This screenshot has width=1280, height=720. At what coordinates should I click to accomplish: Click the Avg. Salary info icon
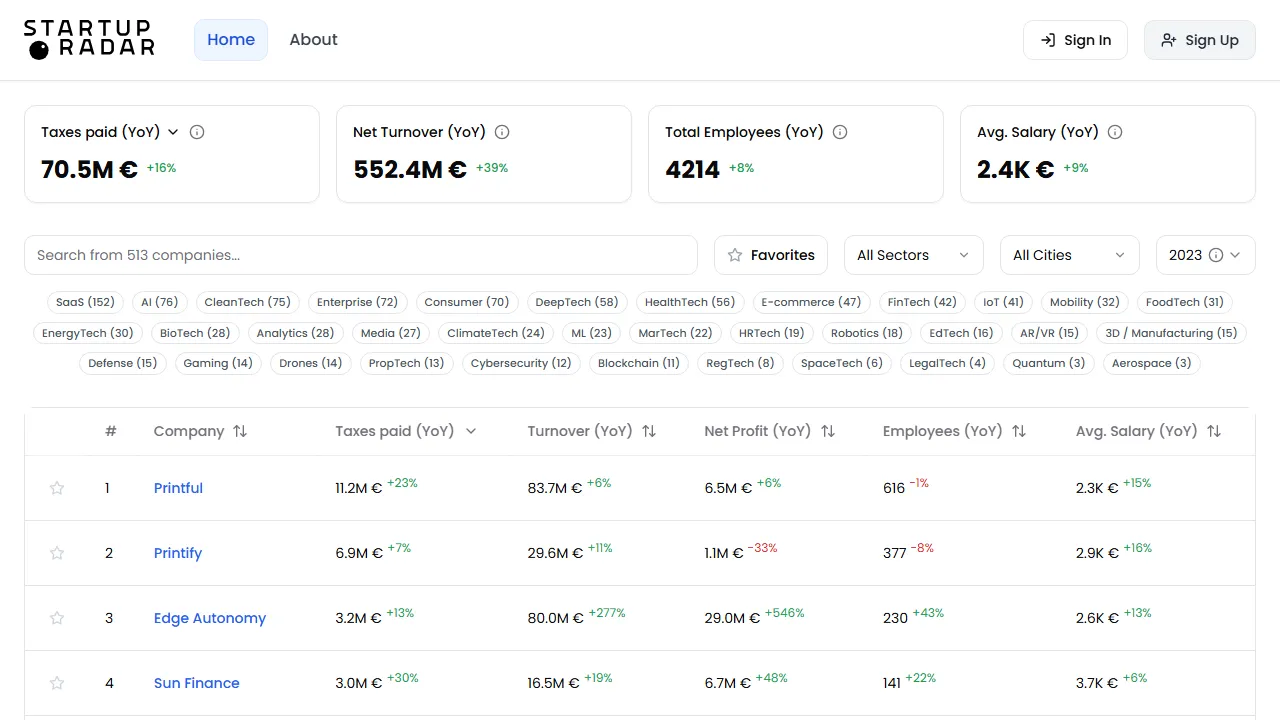1114,131
